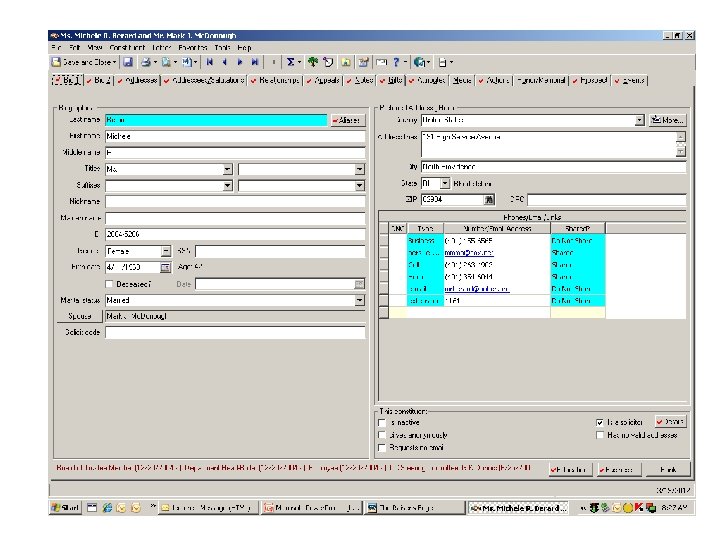Switch to the Relationships tab
Image resolution: width=720 pixels, height=540 pixels.
coord(275,80)
